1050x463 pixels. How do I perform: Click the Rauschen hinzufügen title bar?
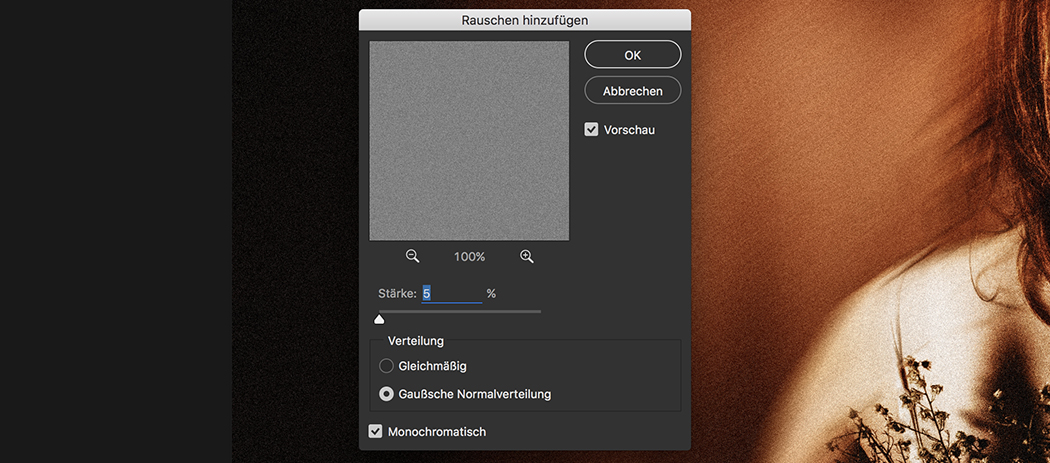coord(525,20)
